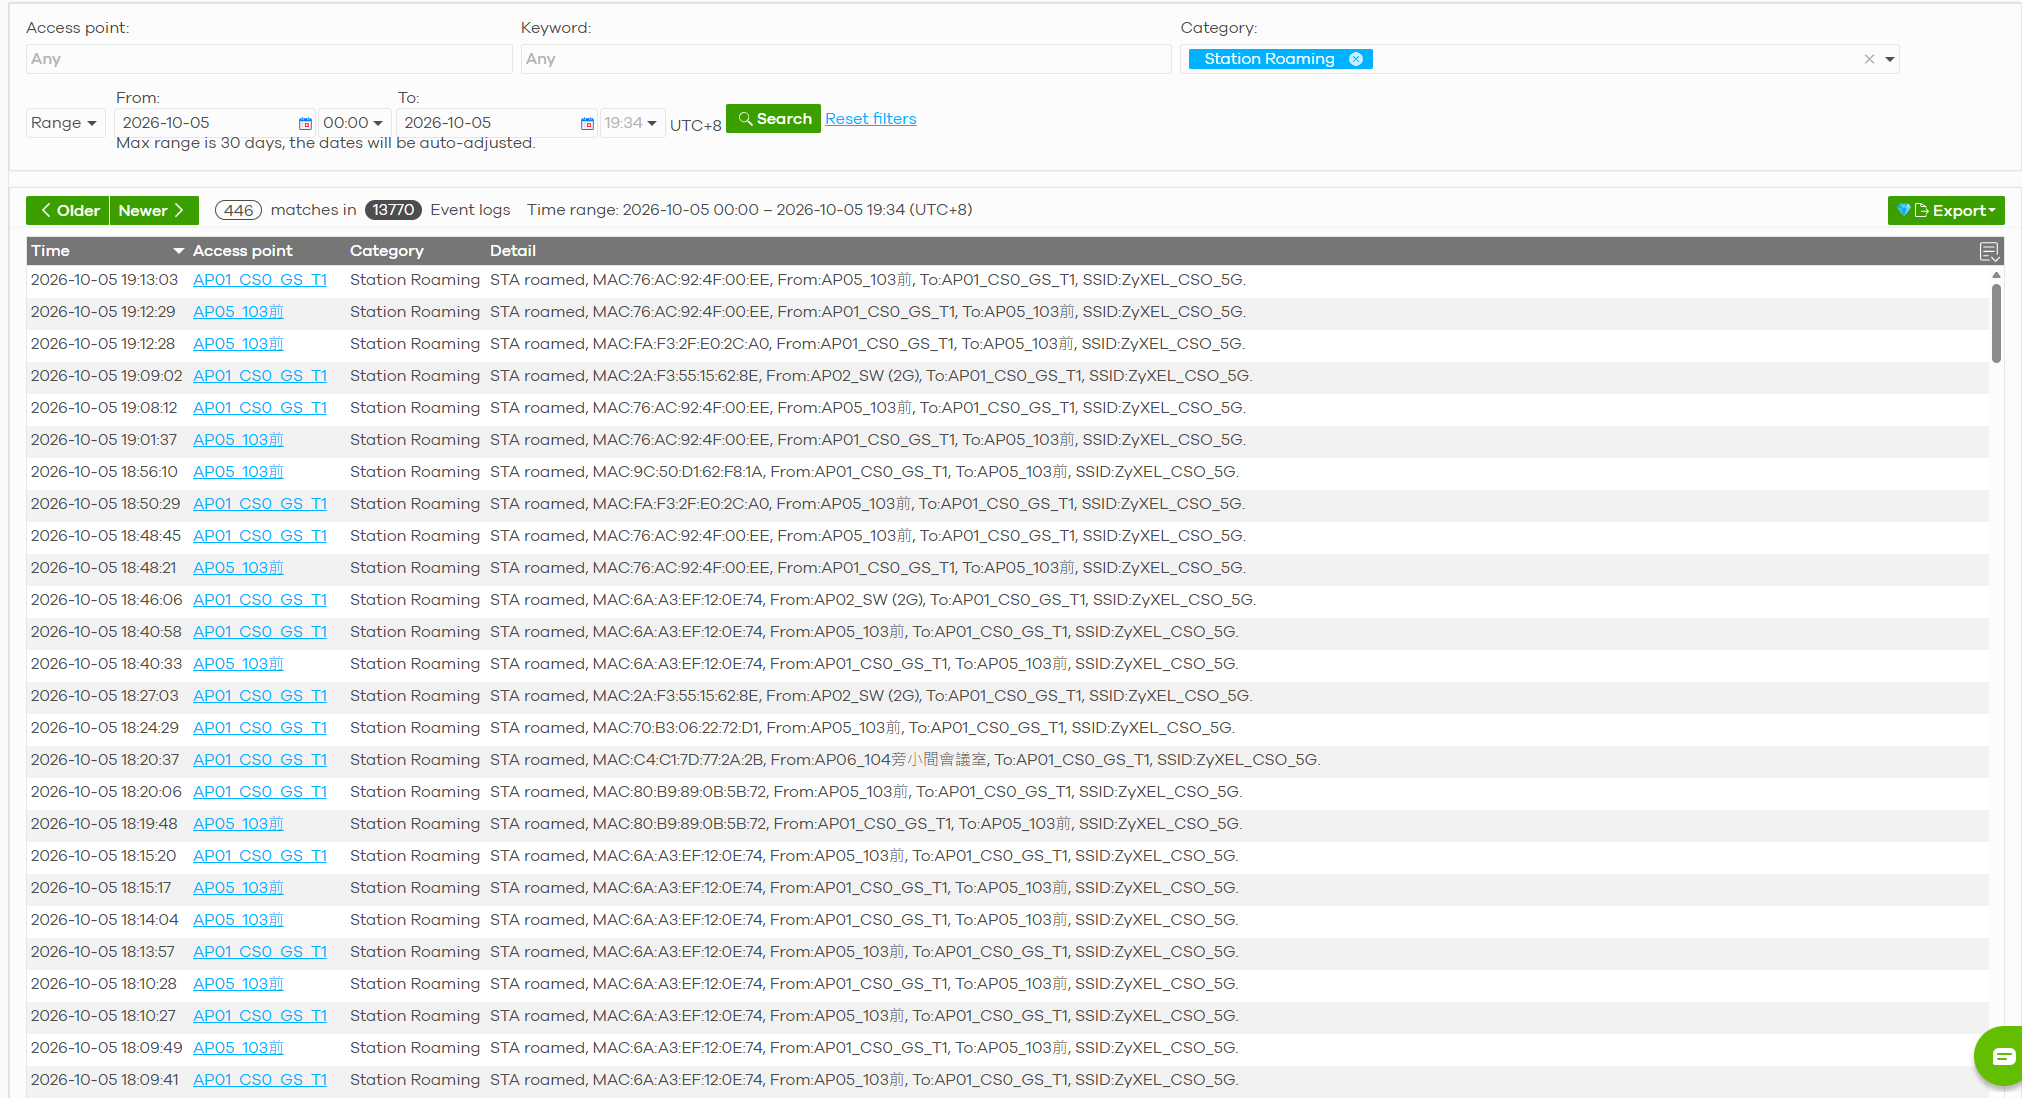The width and height of the screenshot is (2022, 1098).
Task: Select detail text with MAC:C4:C1:7D:77:2A:2B
Action: click(x=905, y=760)
